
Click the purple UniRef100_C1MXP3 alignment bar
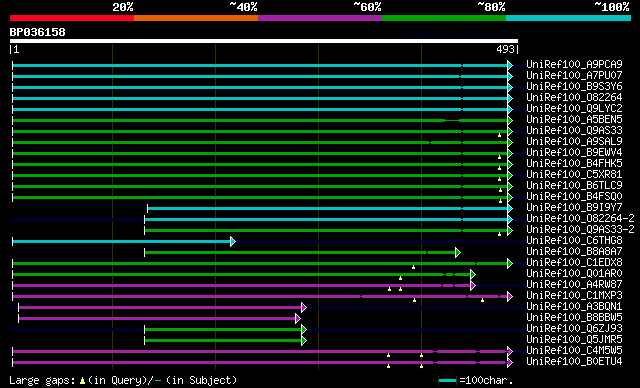260,297
